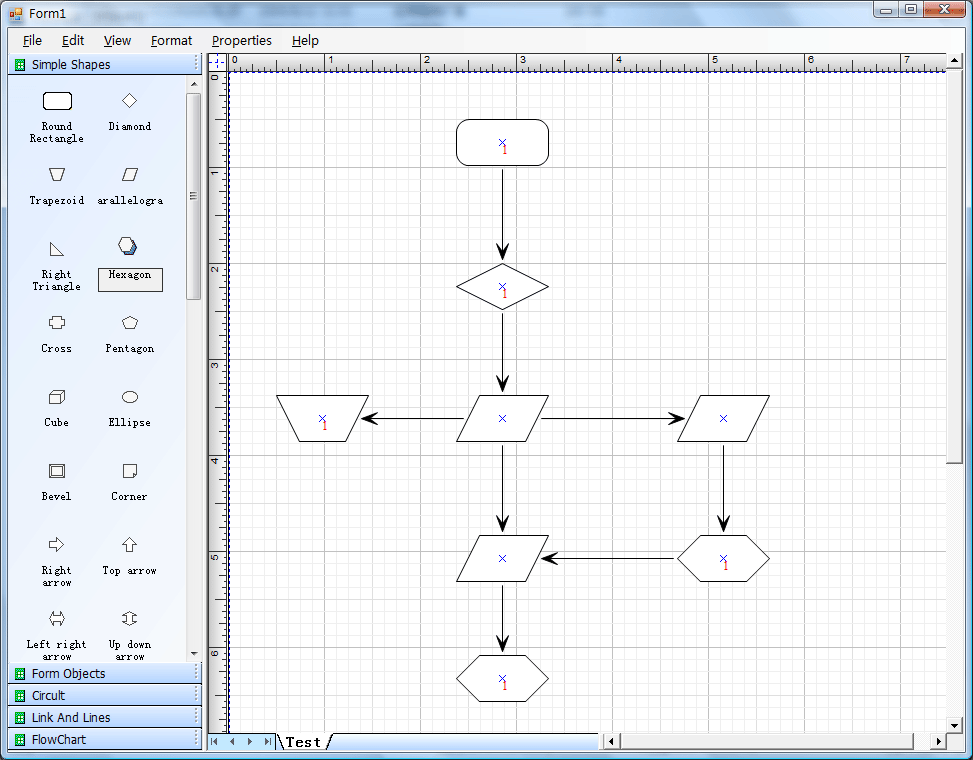This screenshot has height=760, width=973.
Task: Pick the Right arrow shape icon
Action: click(56, 545)
